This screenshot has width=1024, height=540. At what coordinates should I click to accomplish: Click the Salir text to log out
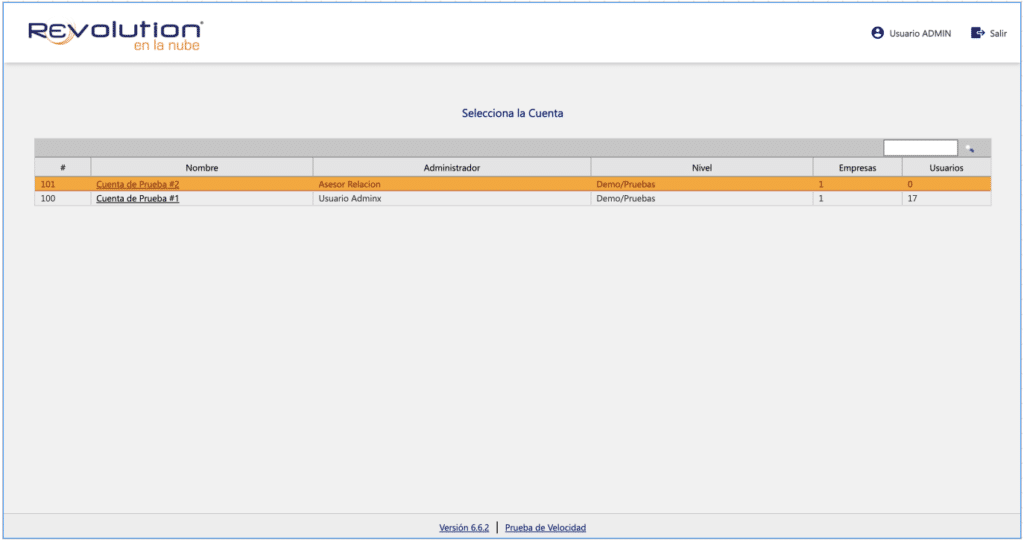(998, 33)
